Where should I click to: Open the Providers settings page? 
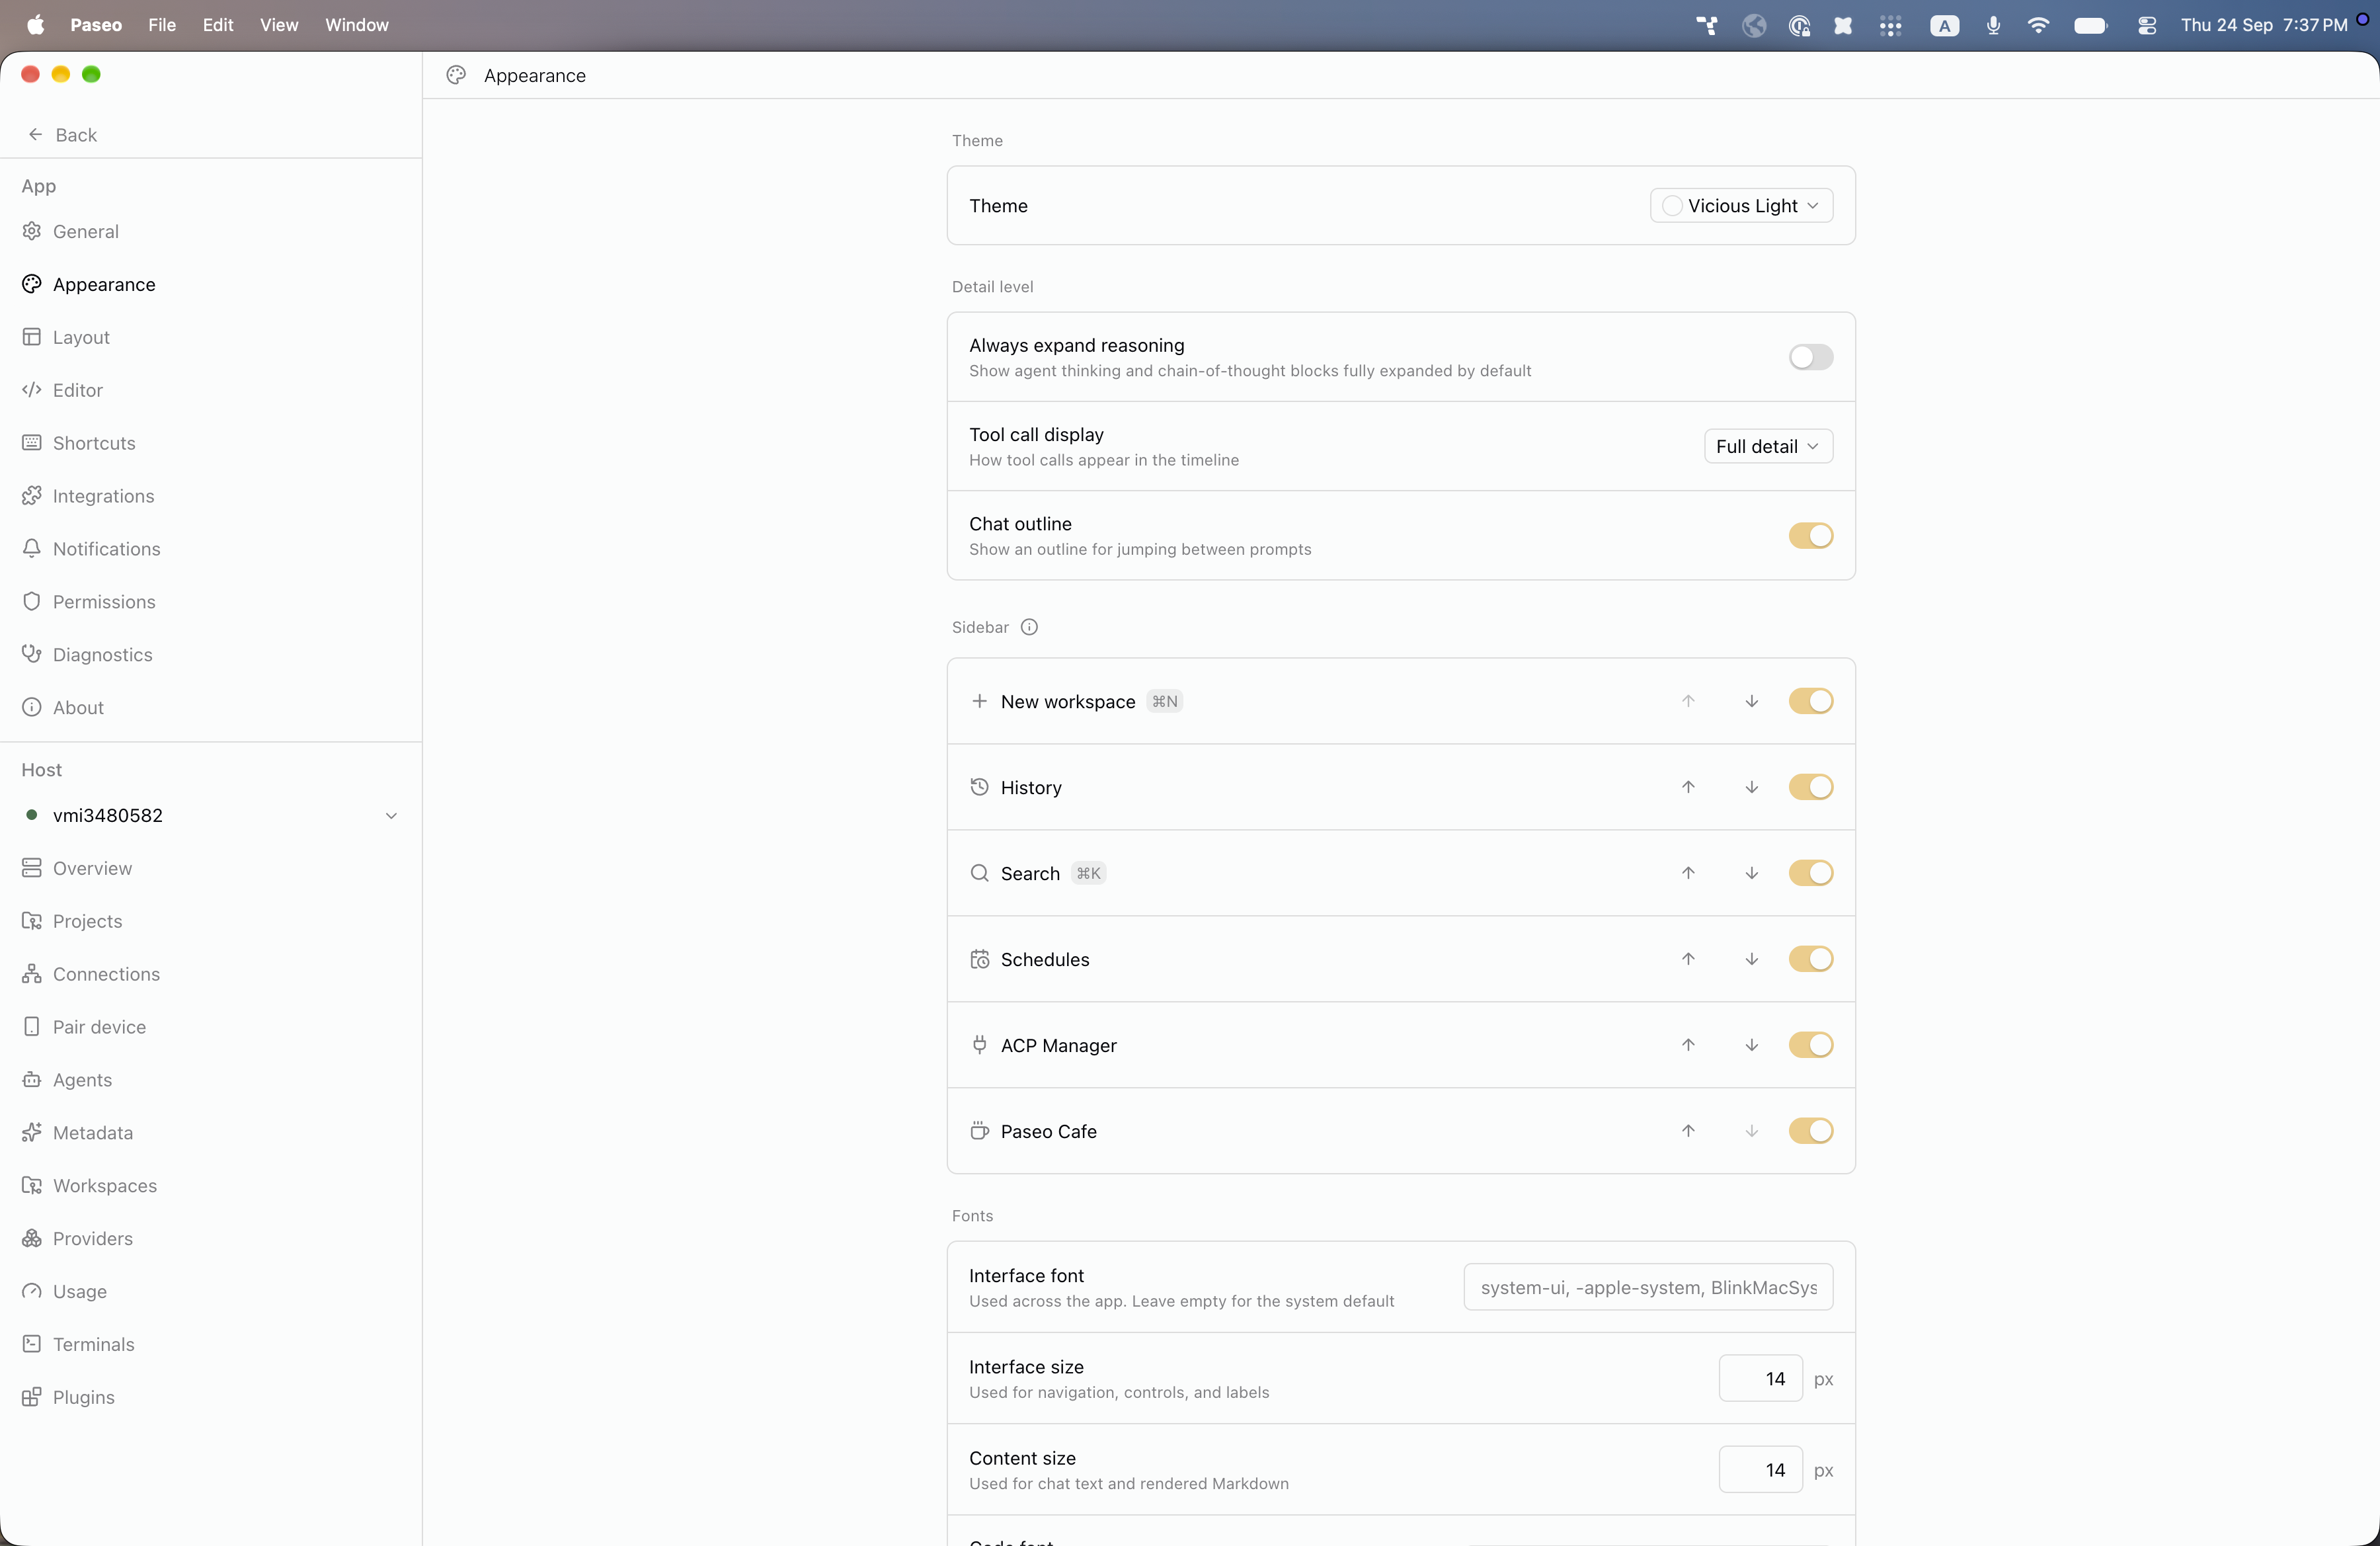coord(210,1238)
